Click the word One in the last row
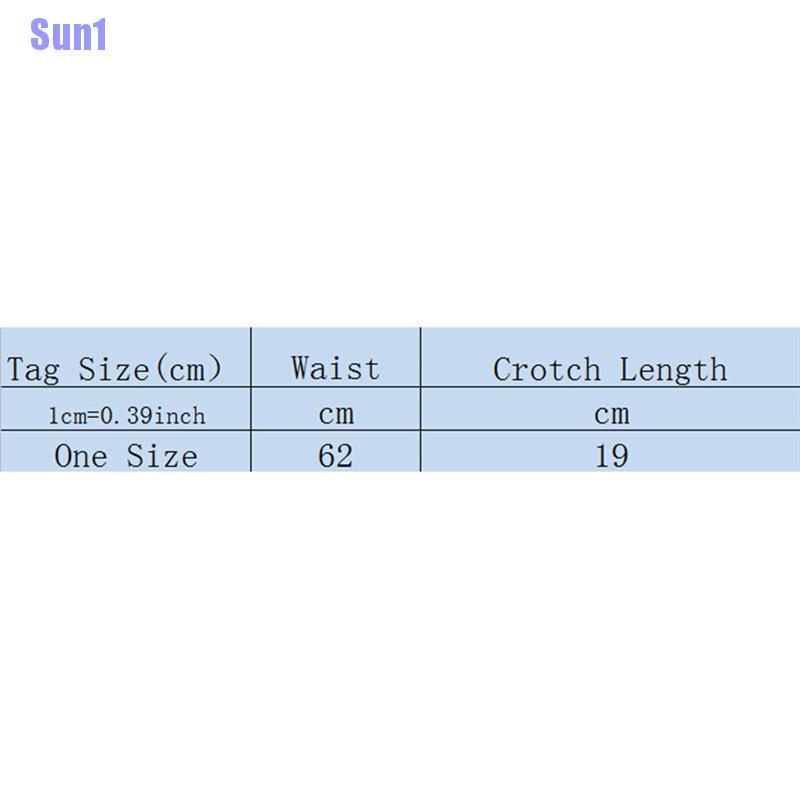 pos(80,456)
